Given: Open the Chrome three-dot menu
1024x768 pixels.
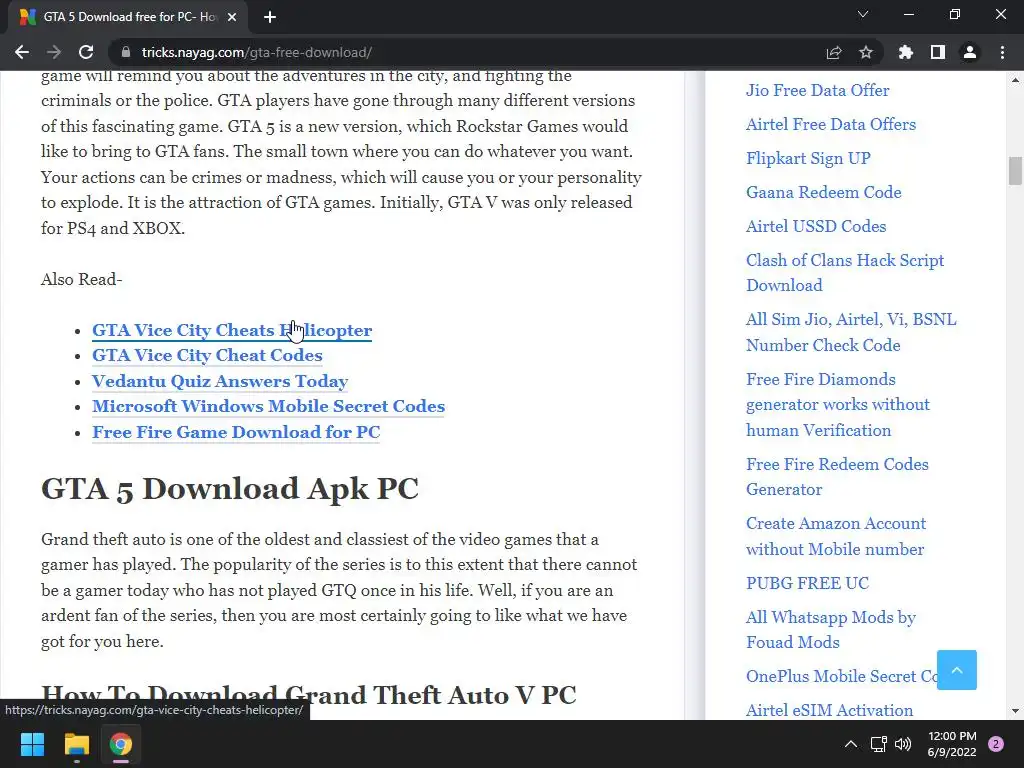Looking at the screenshot, I should pos(1002,52).
